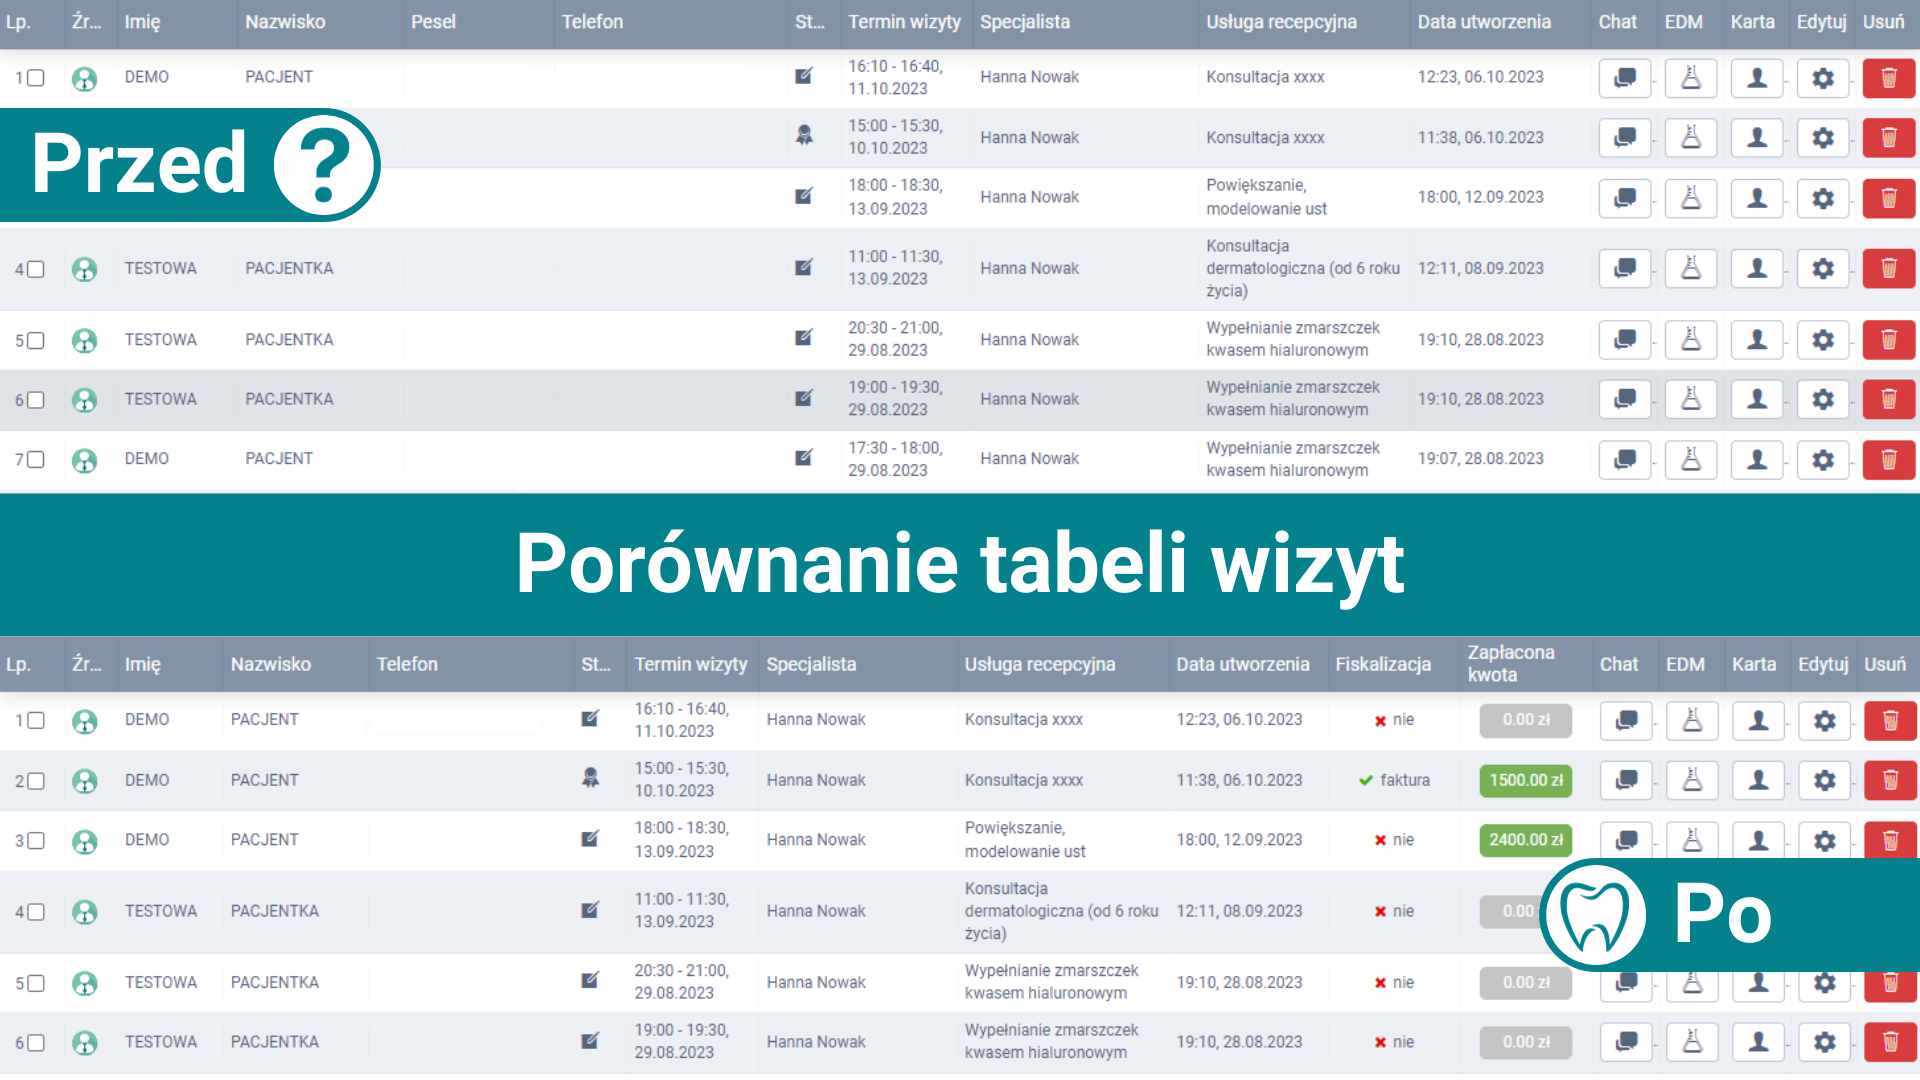Viewport: 1920px width, 1080px height.
Task: Open EDM flask for 11:00 visit in Przed table
Action: click(x=1691, y=268)
